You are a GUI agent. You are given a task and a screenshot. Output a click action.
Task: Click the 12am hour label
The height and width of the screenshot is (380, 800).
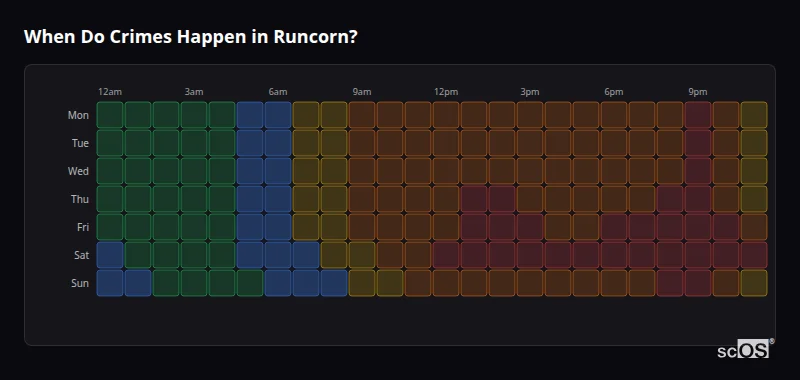110,92
